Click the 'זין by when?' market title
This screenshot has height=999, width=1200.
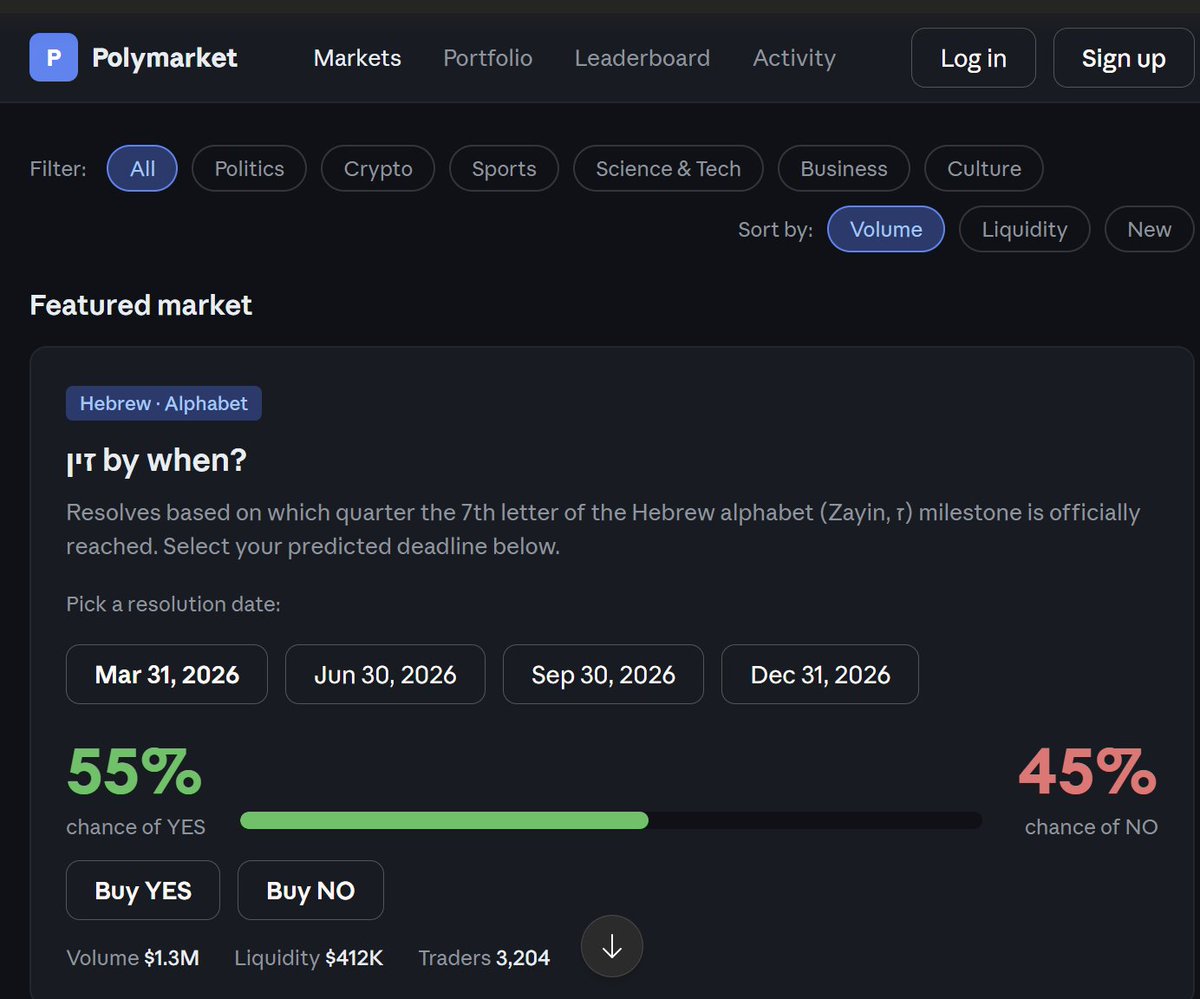[x=156, y=461]
